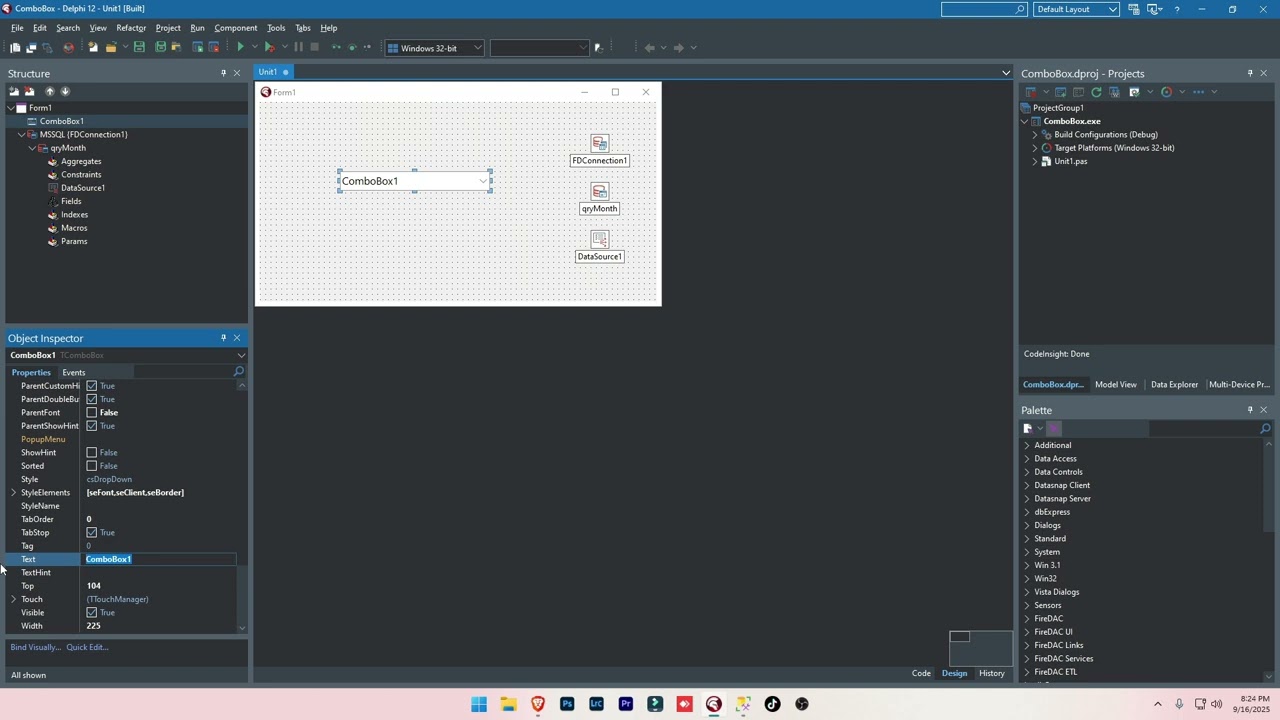Toggle ParentFont checkbox
Viewport: 1280px width, 720px height.
click(x=92, y=412)
